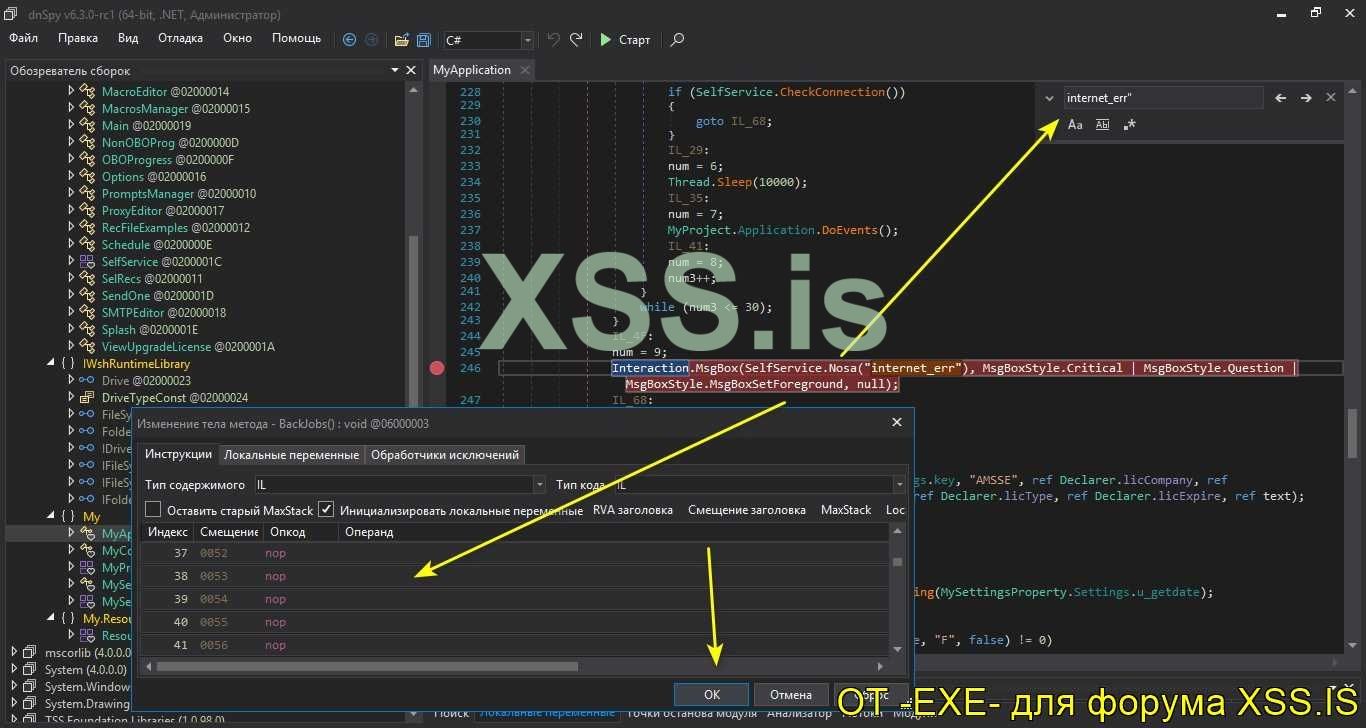Close the method body edit dialog
This screenshot has width=1366, height=728.
(x=896, y=423)
